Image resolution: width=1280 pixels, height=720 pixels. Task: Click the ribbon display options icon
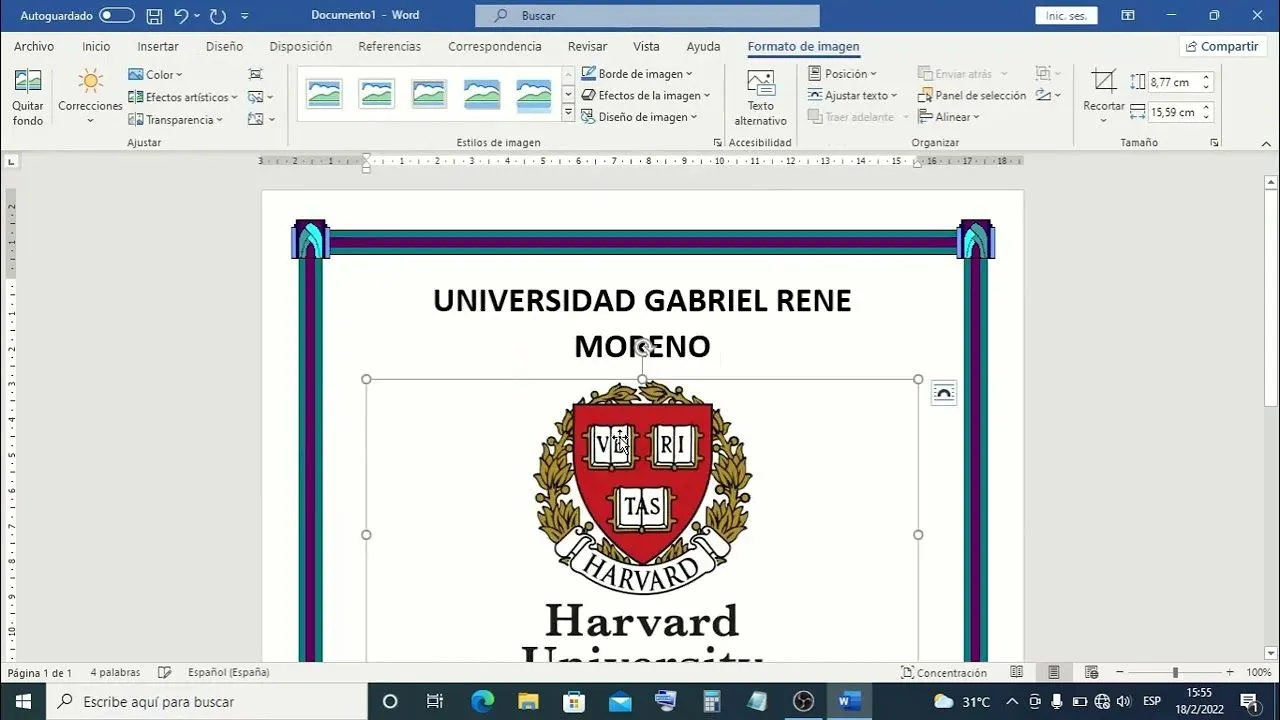coord(1128,16)
